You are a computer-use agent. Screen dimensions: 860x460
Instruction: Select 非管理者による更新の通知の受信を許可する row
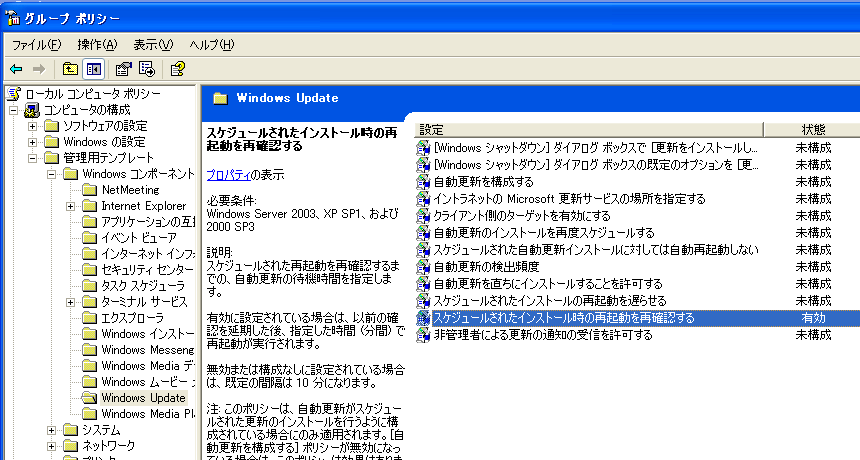pos(543,334)
